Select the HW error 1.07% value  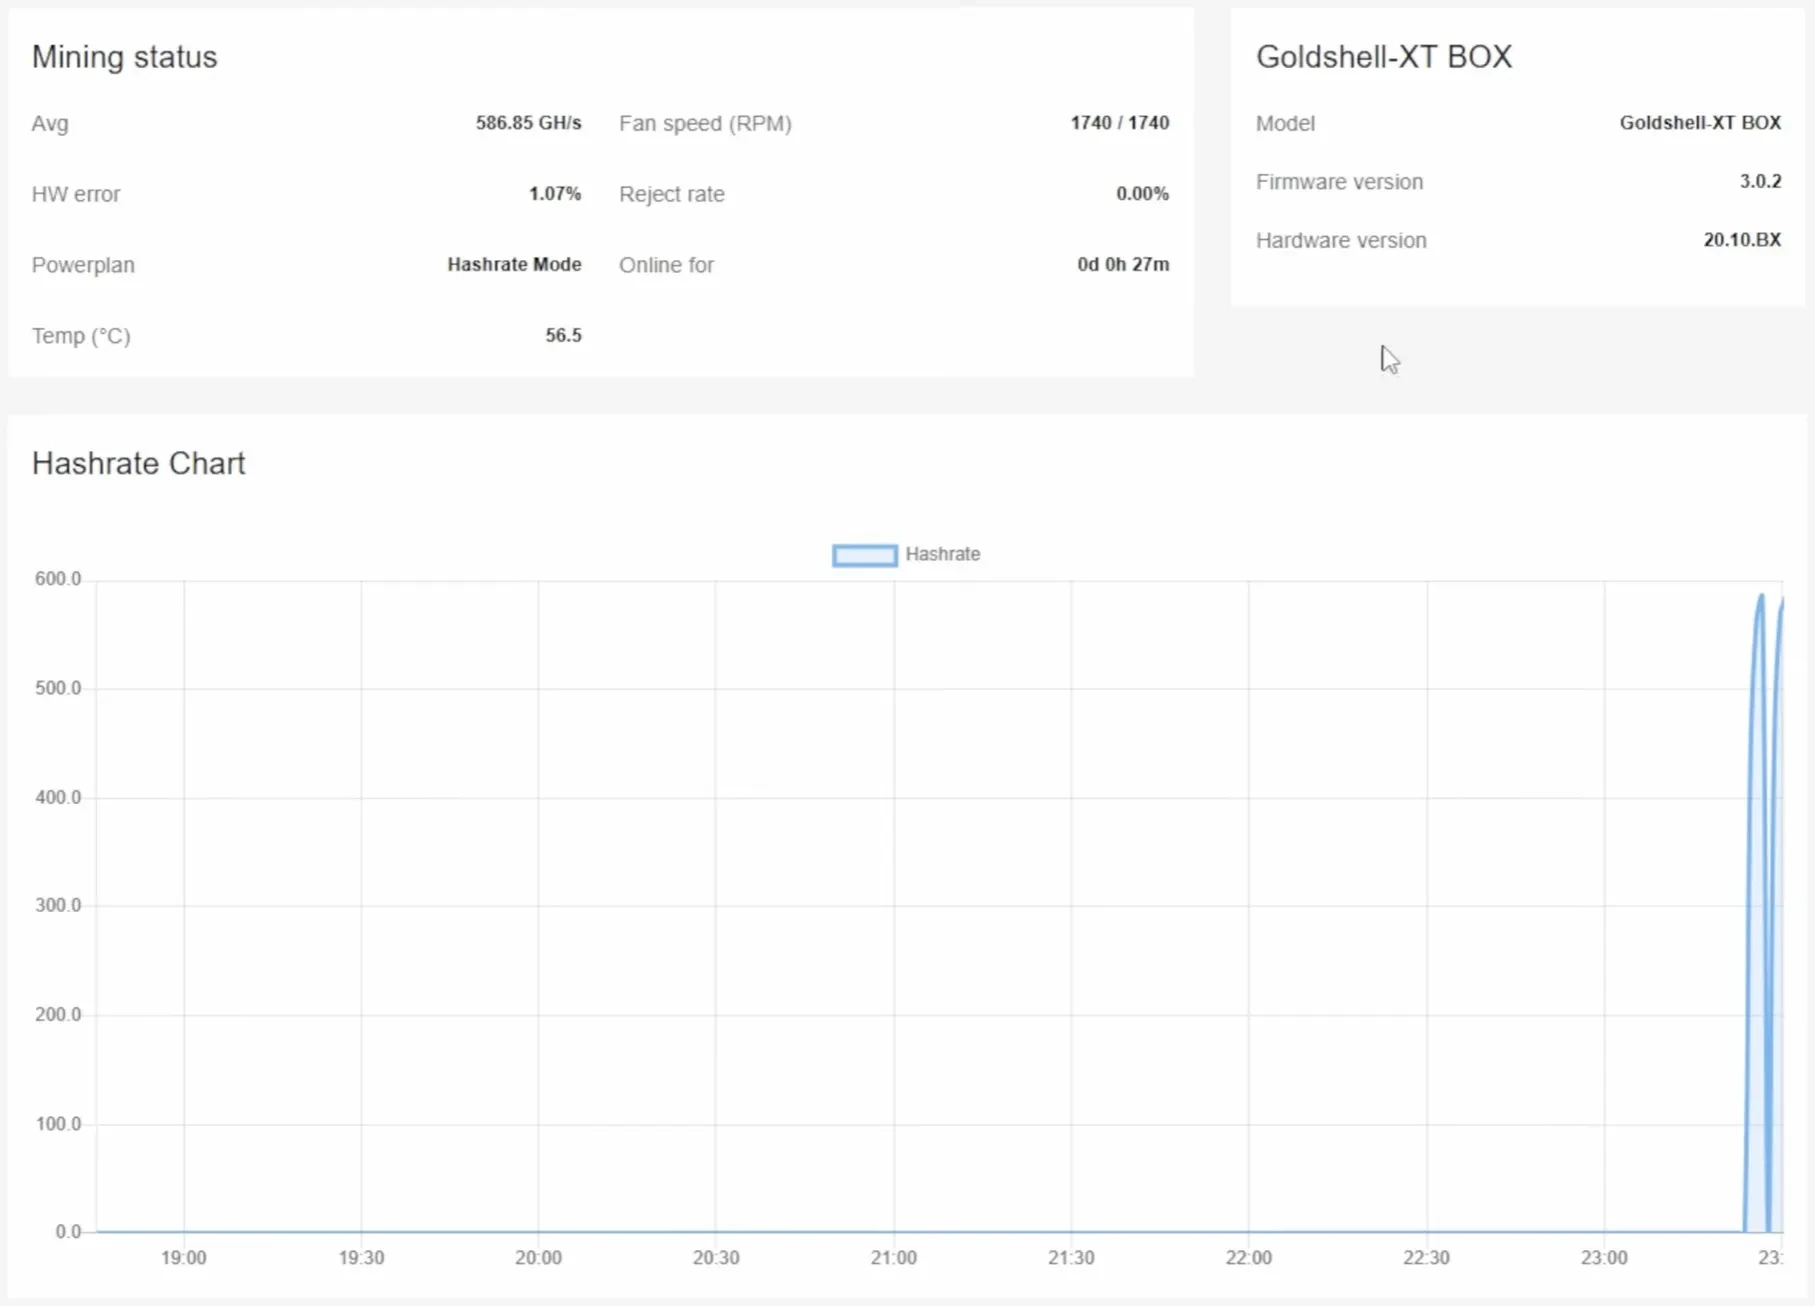coord(554,194)
